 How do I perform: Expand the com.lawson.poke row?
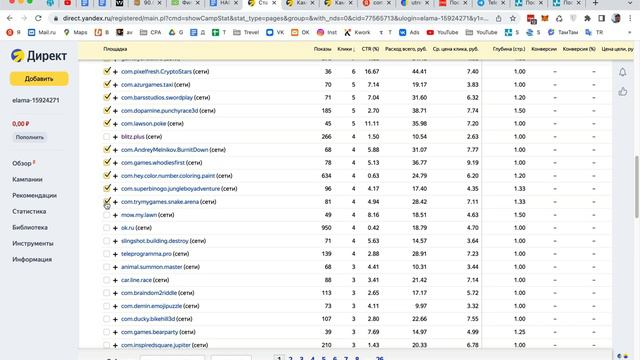[116, 124]
